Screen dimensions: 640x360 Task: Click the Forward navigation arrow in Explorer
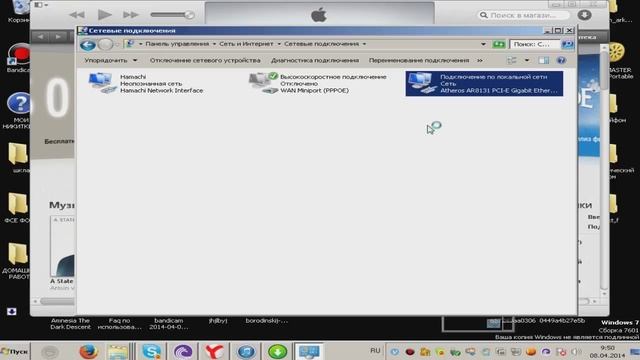106,44
